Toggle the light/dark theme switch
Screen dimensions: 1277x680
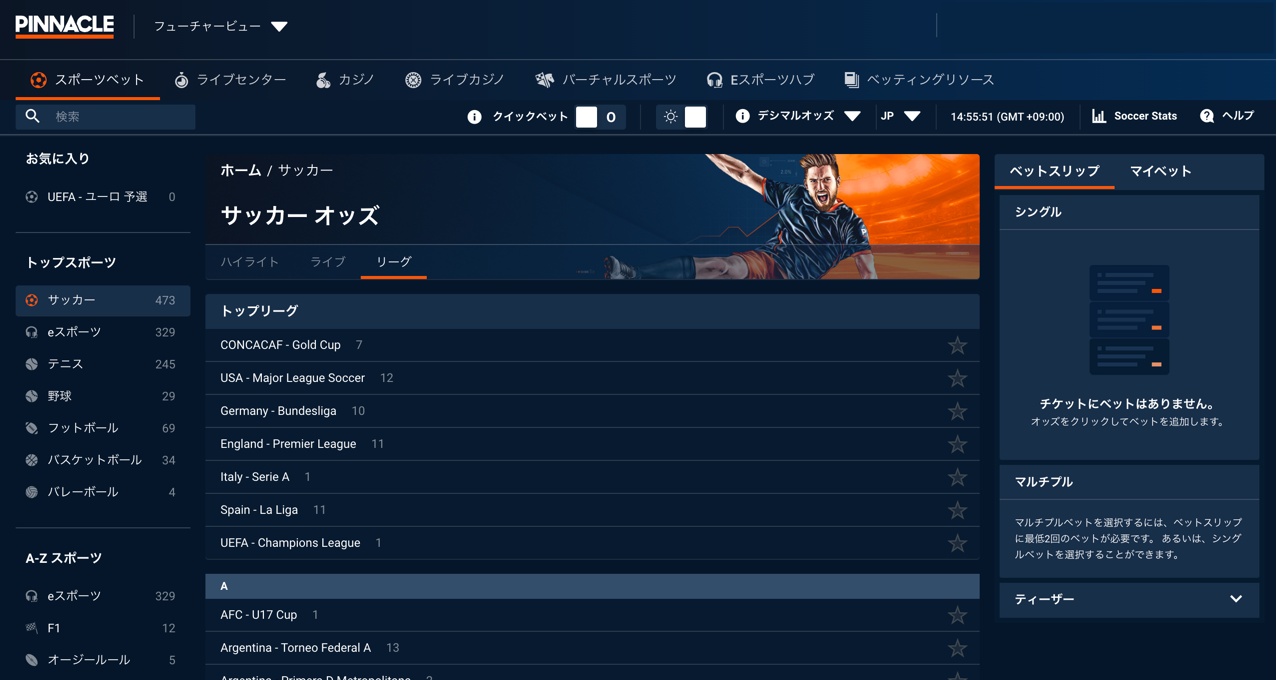[682, 117]
